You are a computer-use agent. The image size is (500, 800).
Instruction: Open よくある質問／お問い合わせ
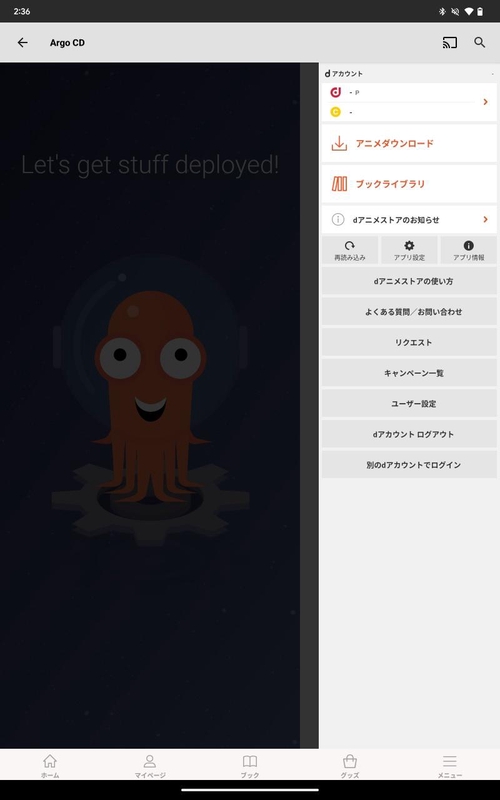tap(409, 312)
